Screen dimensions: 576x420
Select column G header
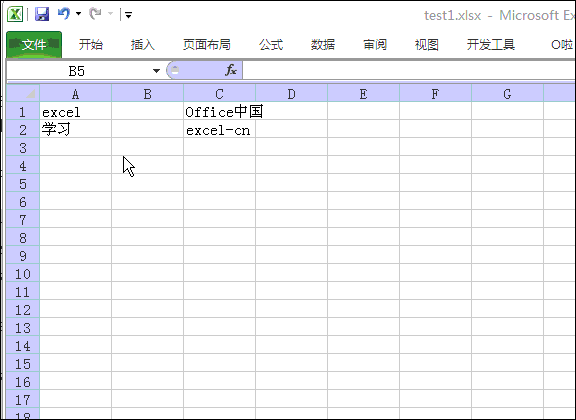(507, 94)
